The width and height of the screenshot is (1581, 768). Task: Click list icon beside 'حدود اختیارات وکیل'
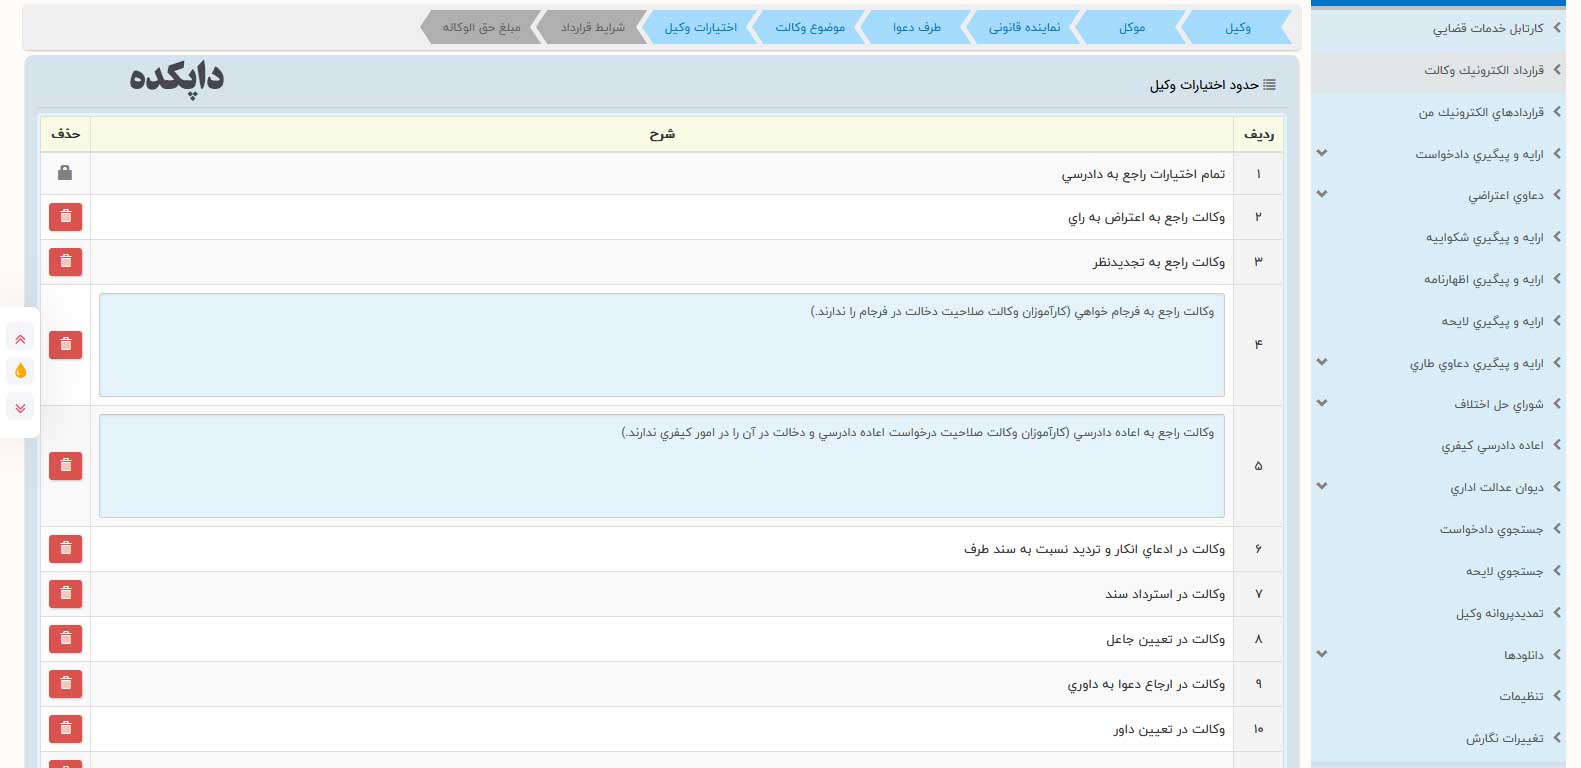coord(1269,85)
